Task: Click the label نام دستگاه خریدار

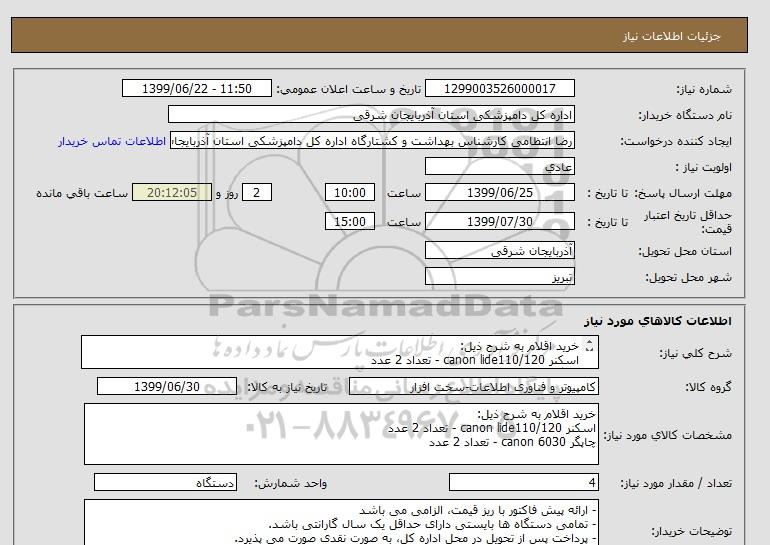Action: [685, 115]
